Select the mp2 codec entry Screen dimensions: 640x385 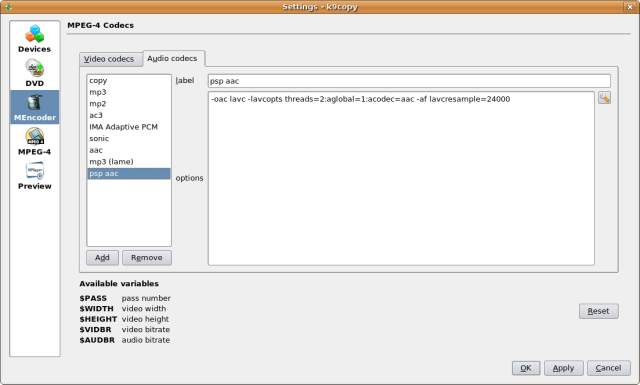129,104
